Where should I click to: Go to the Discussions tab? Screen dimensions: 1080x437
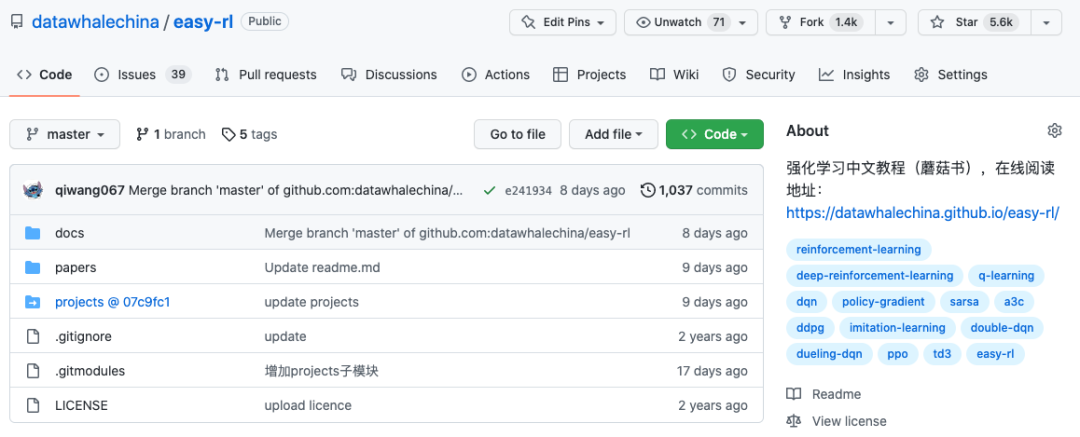click(x=389, y=74)
